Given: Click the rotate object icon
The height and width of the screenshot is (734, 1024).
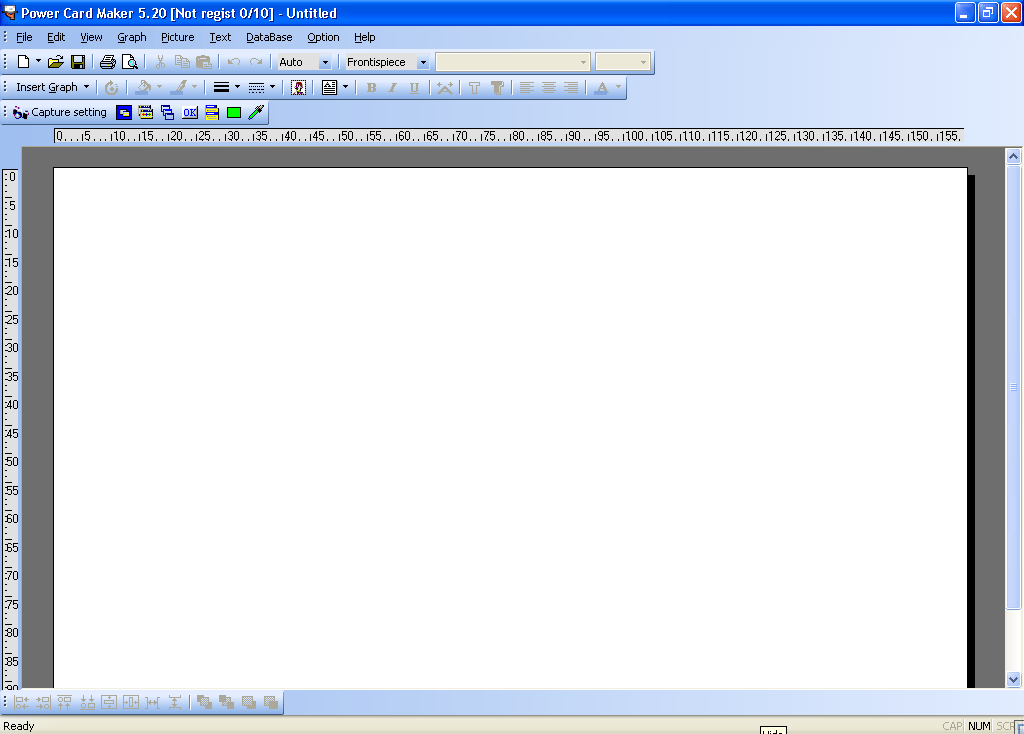Looking at the screenshot, I should tap(112, 87).
